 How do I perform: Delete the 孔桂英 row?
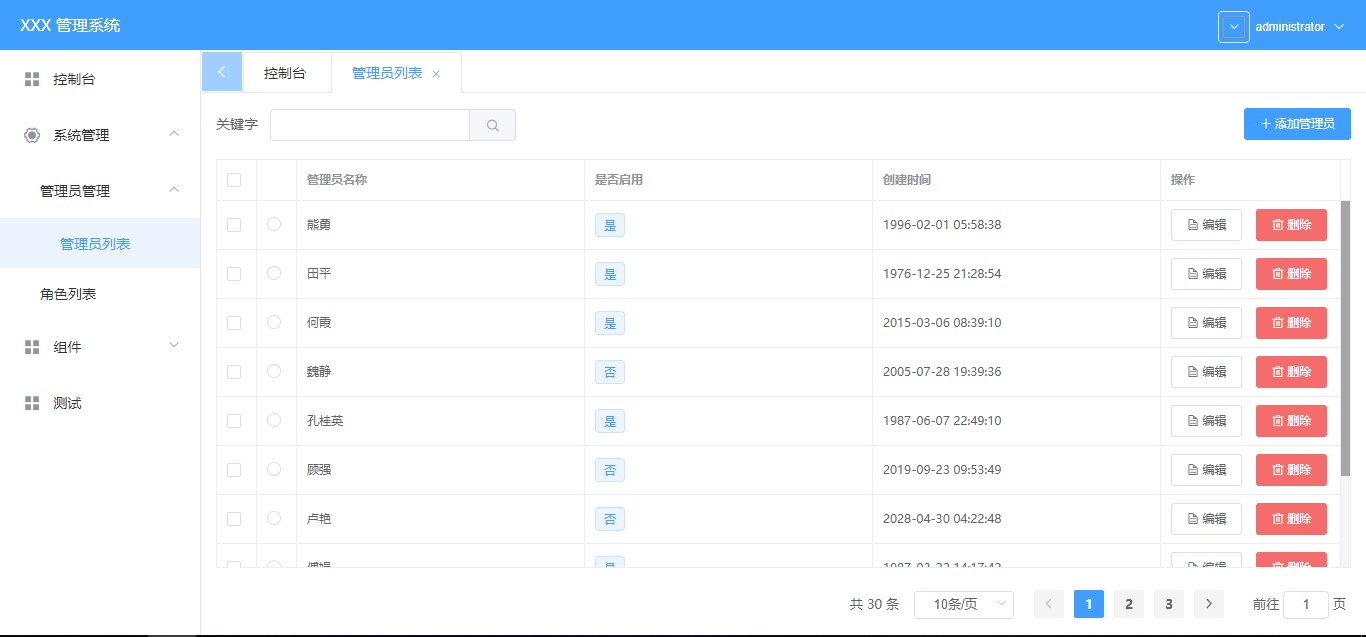pos(1291,421)
